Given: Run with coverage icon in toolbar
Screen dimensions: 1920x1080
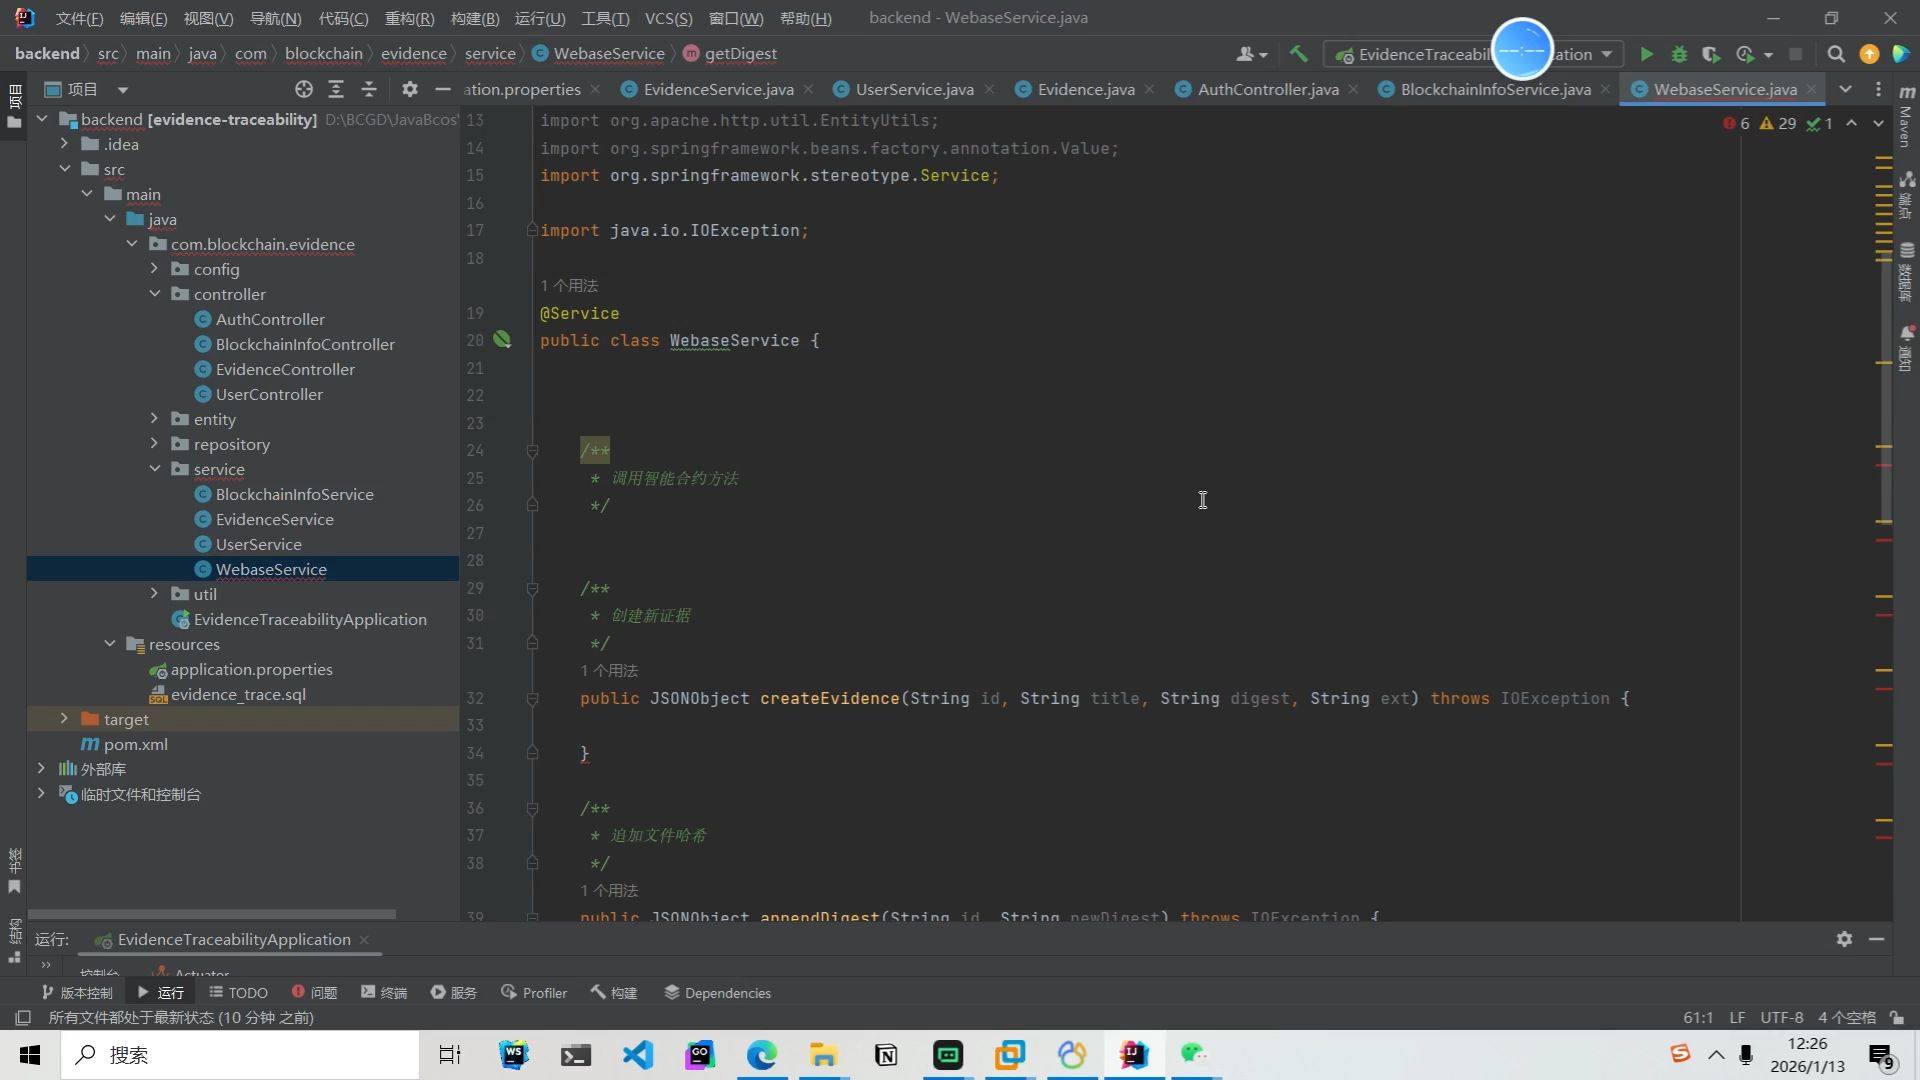Looking at the screenshot, I should point(1711,54).
